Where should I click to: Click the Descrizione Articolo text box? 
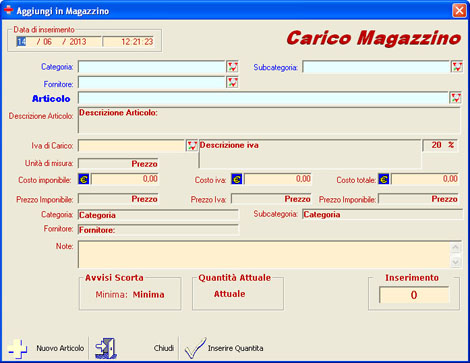pos(269,120)
